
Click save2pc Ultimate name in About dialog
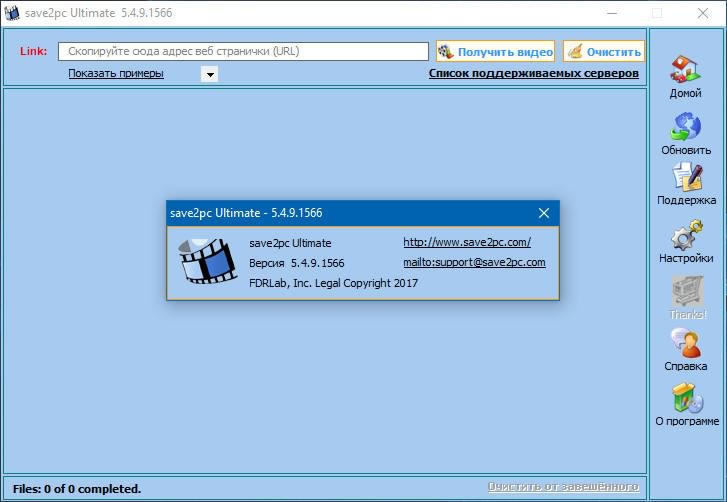click(x=290, y=243)
